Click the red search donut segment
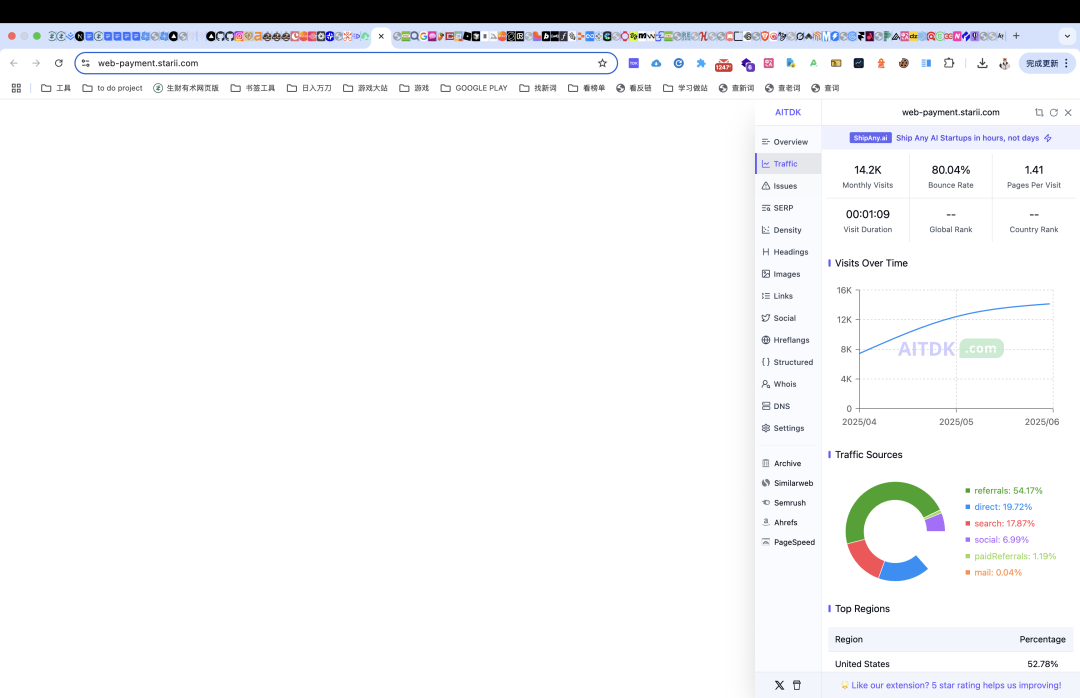This screenshot has width=1080, height=698. (865, 558)
